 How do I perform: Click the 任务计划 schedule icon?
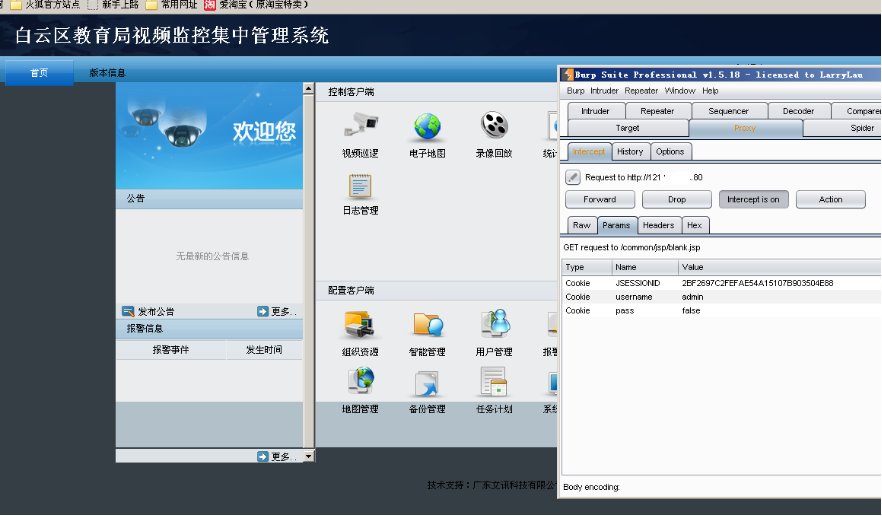(x=493, y=382)
